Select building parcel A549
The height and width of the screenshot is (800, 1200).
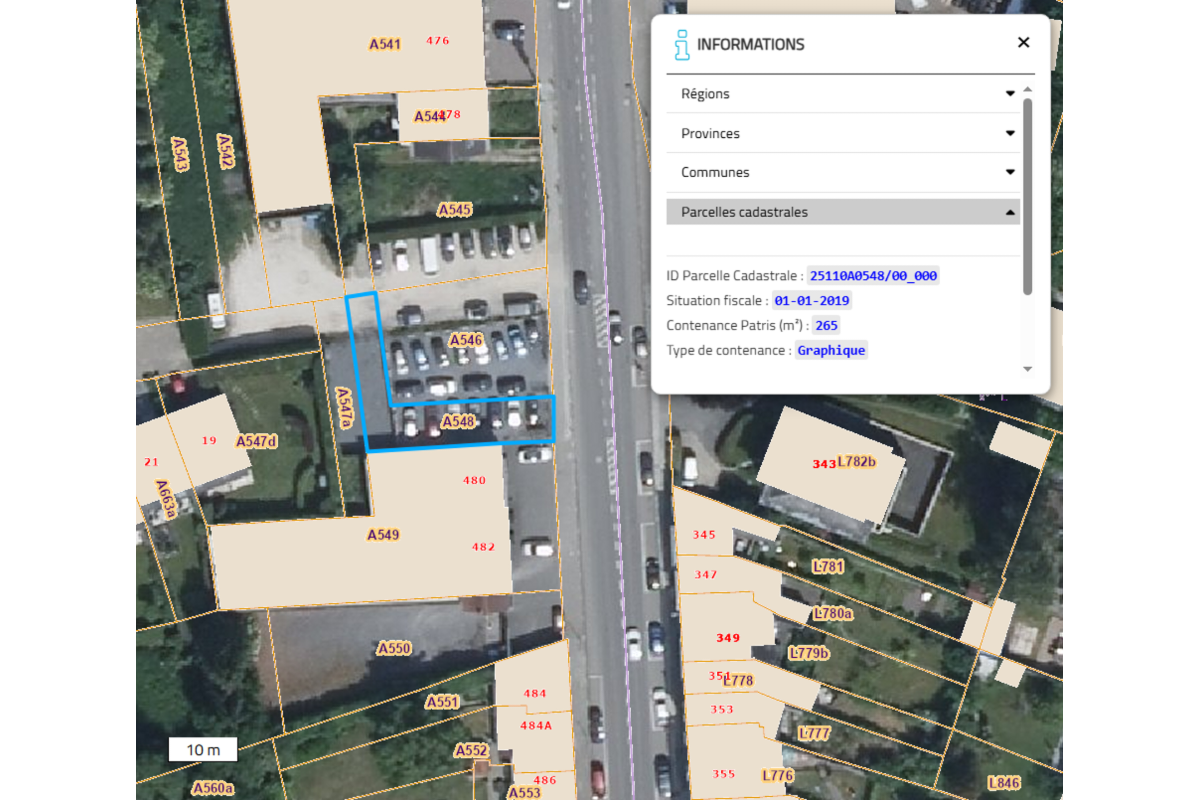(383, 535)
